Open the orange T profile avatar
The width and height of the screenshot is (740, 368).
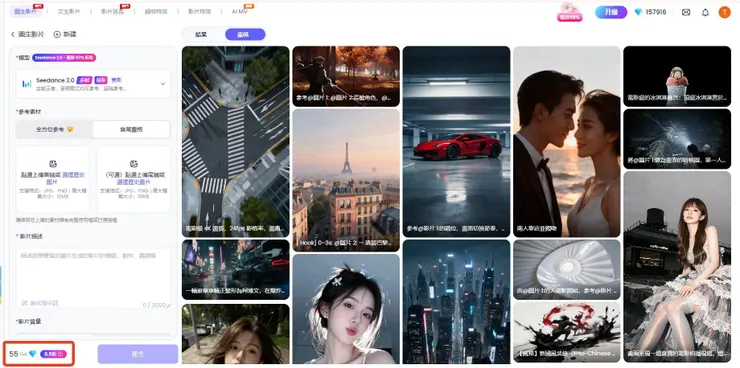click(x=724, y=12)
